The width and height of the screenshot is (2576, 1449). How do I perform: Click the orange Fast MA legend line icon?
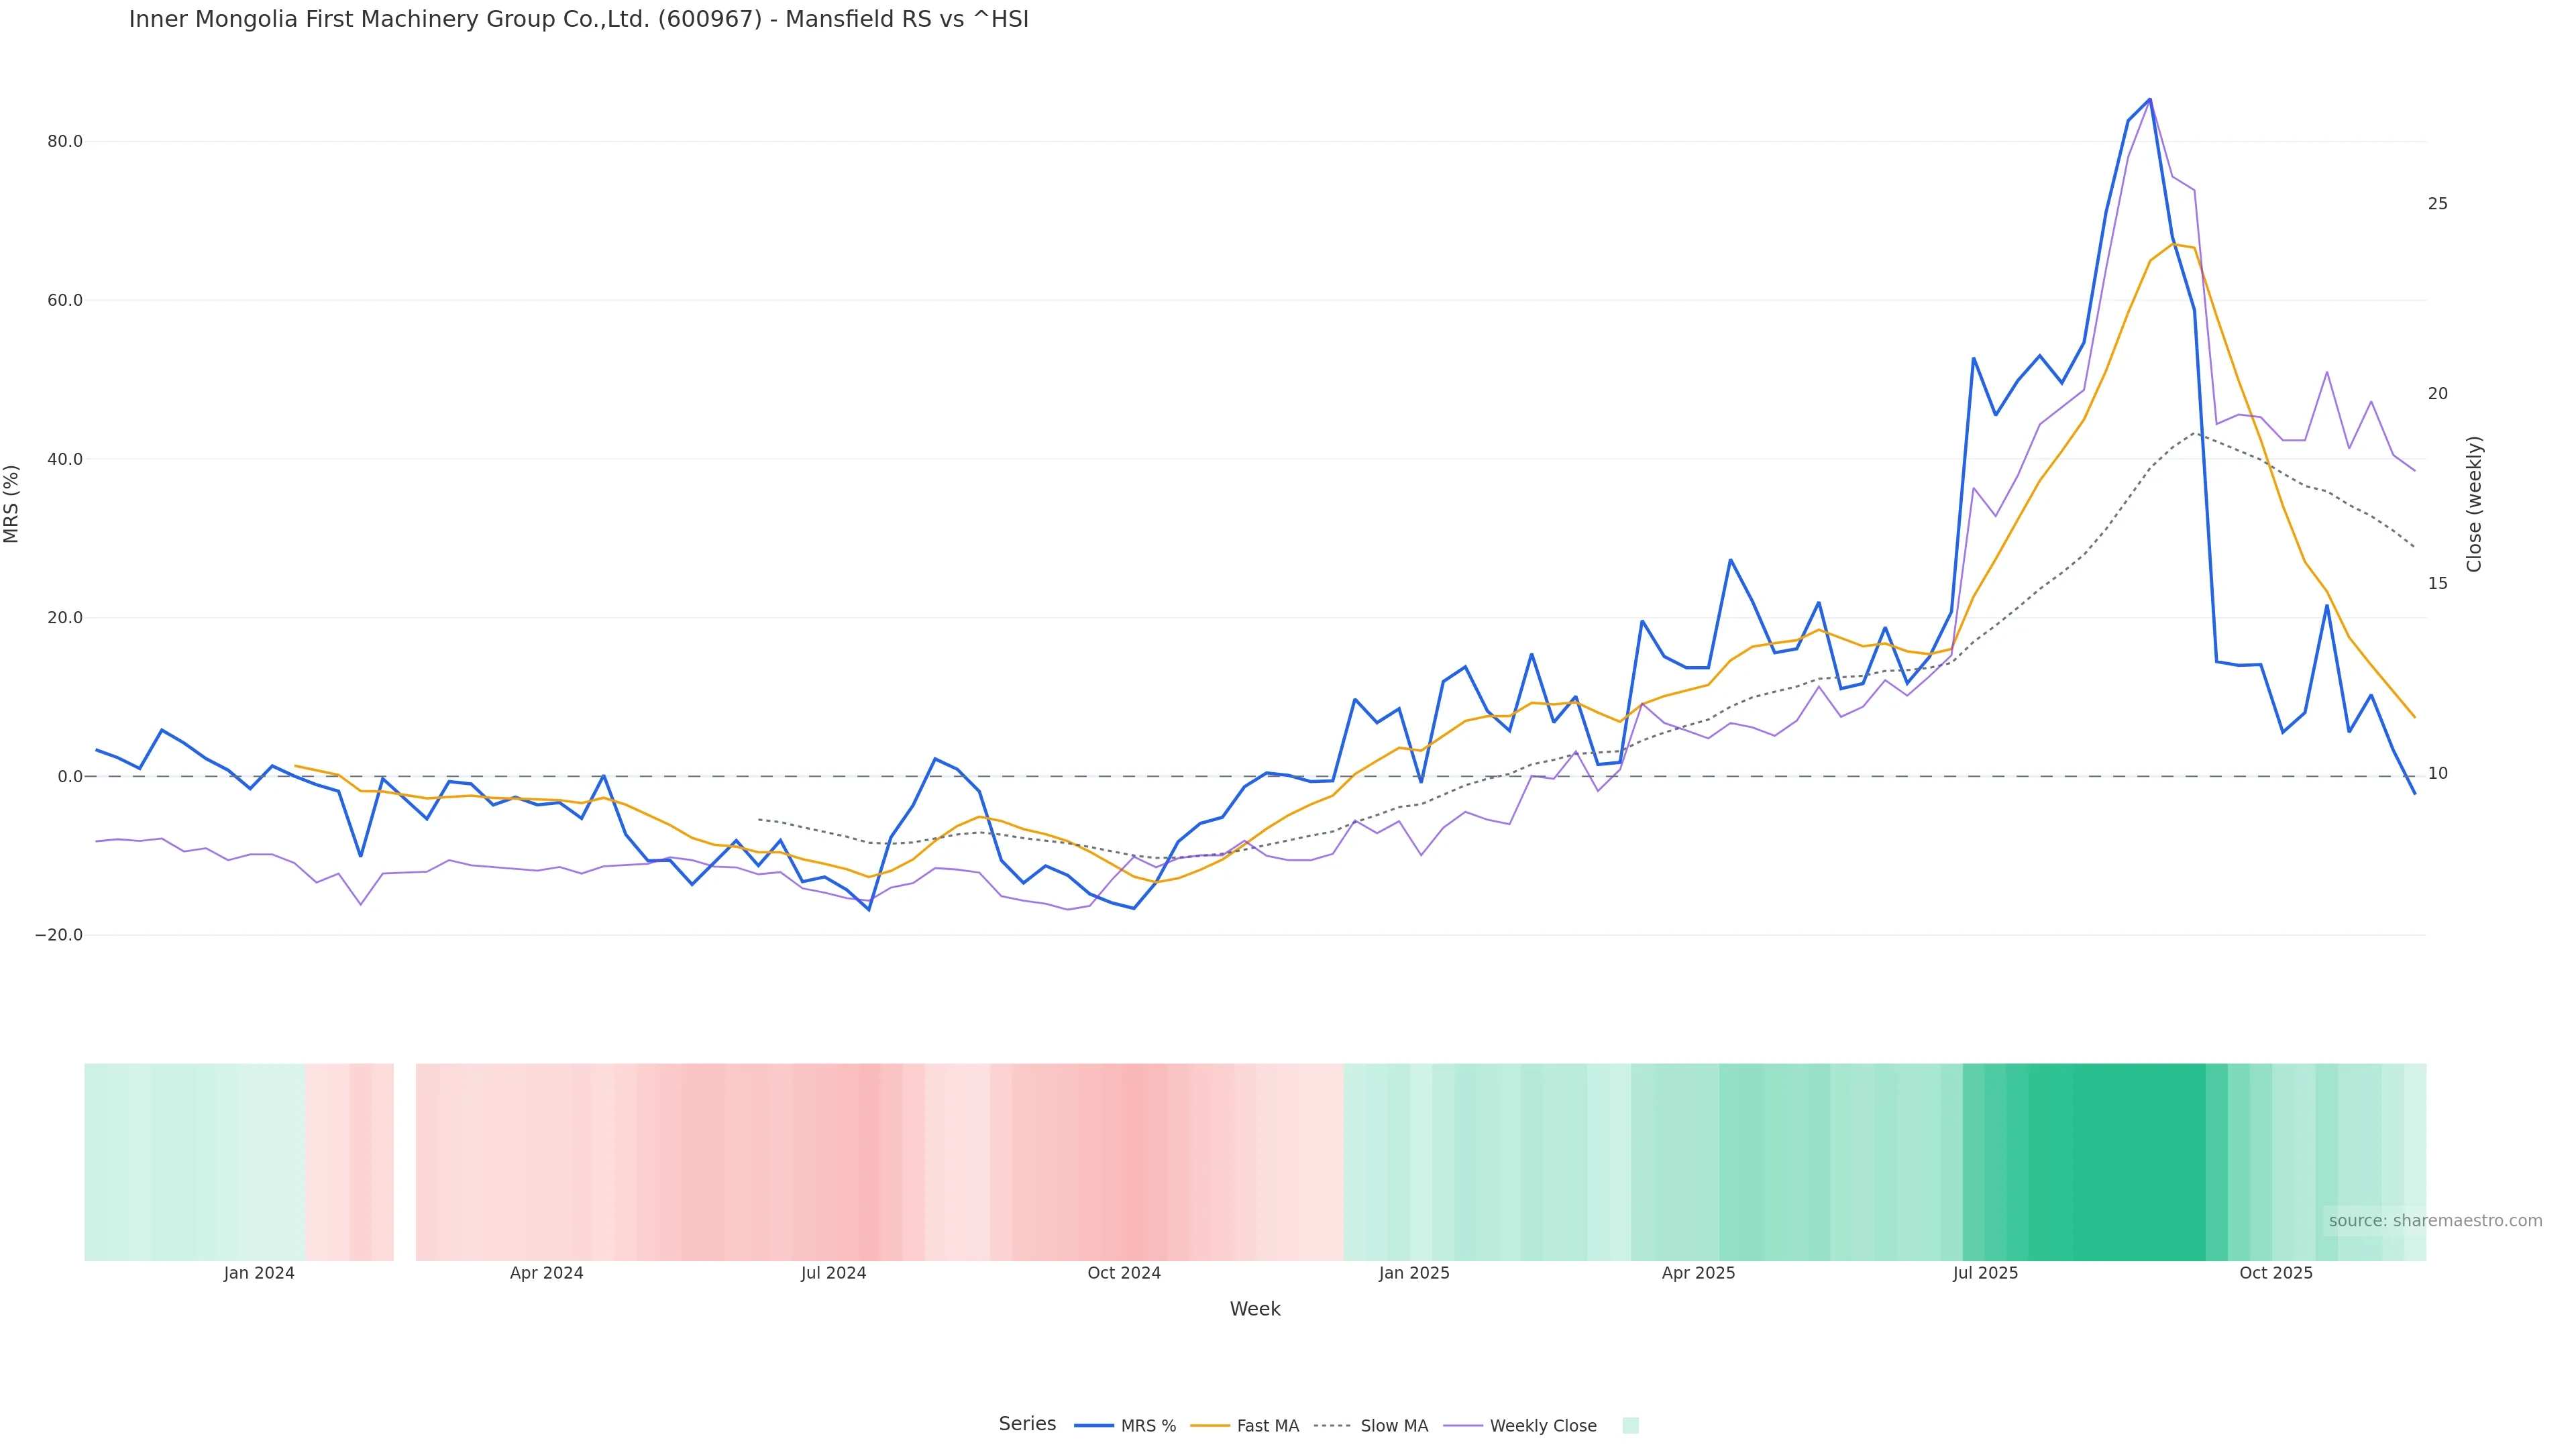pos(1210,1426)
